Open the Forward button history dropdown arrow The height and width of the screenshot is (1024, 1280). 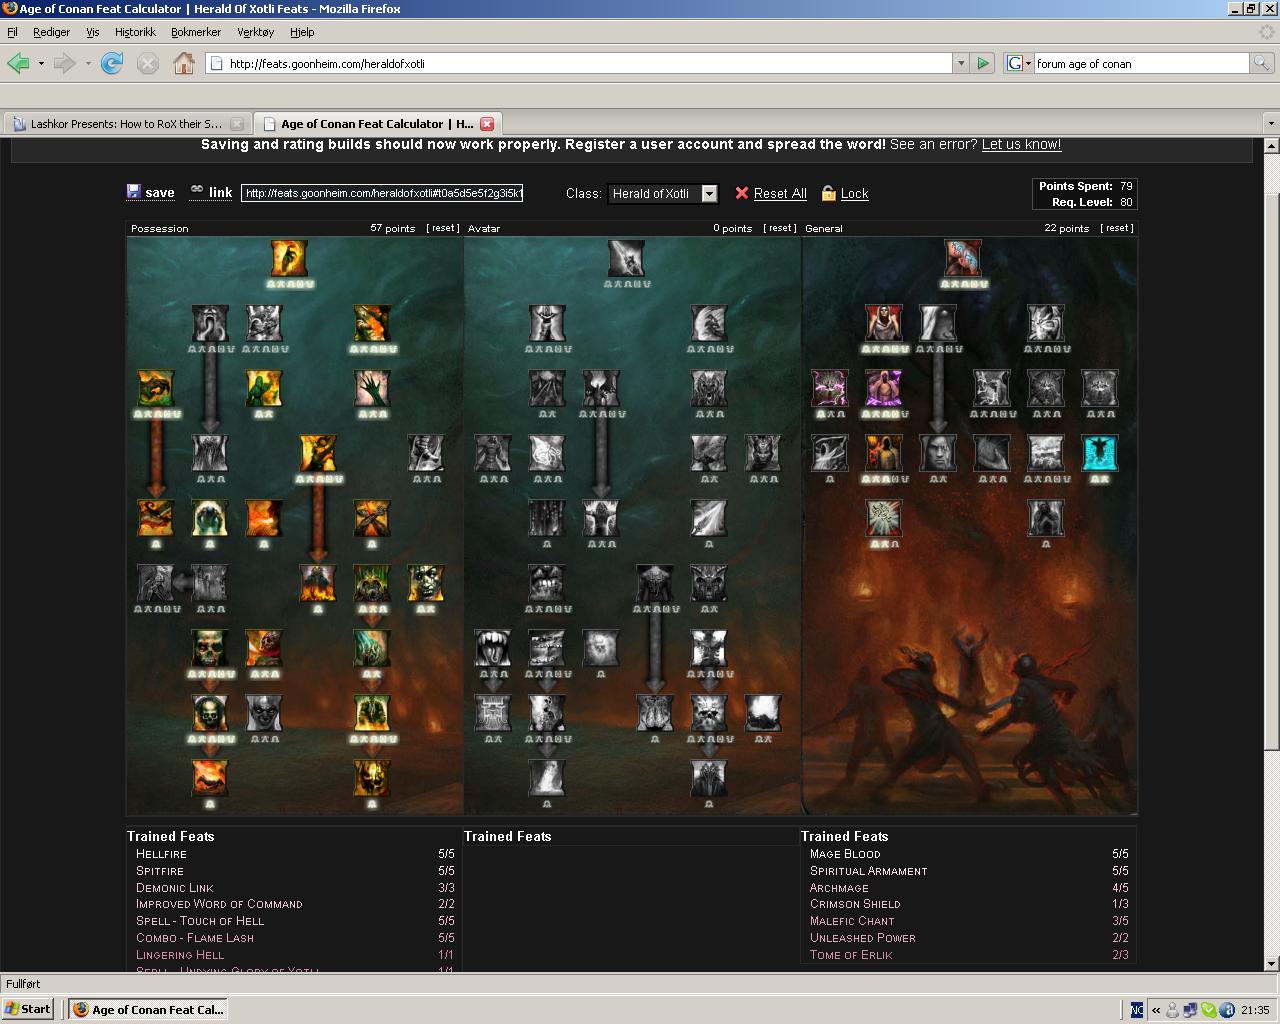[88, 63]
